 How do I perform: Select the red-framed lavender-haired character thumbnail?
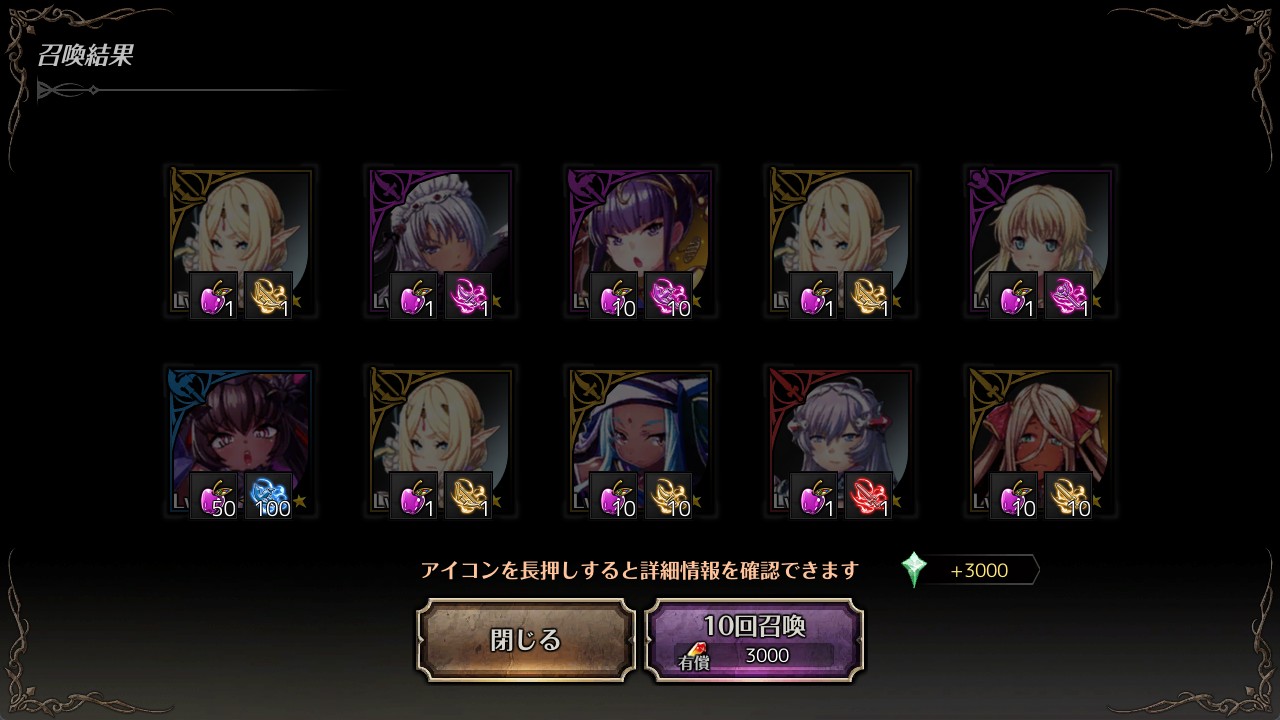tap(840, 442)
